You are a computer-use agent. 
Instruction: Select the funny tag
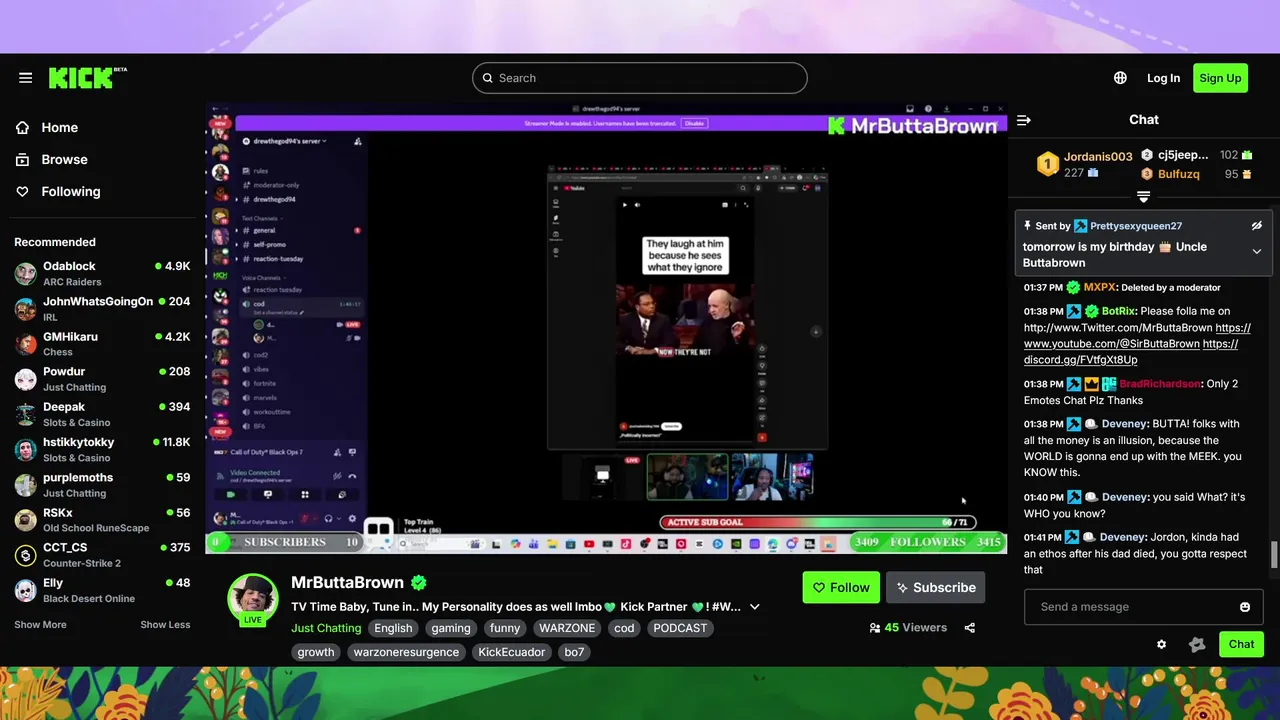505,628
